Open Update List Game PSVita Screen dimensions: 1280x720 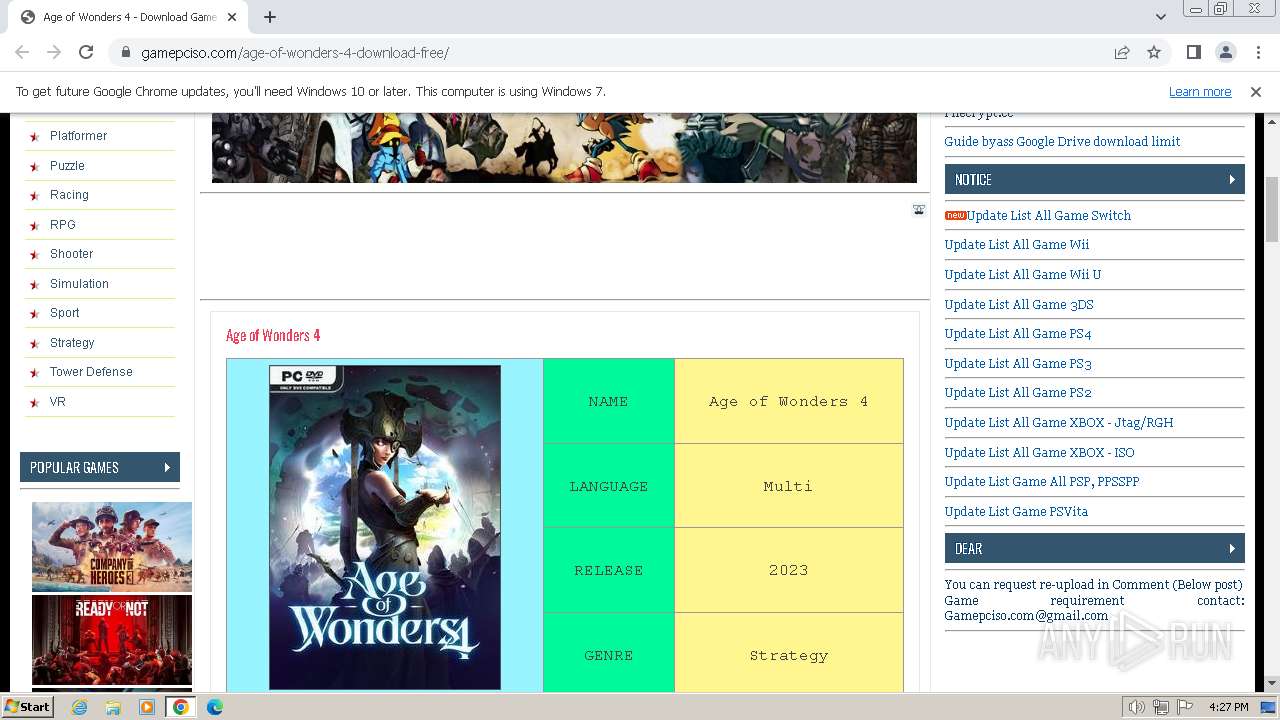[x=1016, y=511]
